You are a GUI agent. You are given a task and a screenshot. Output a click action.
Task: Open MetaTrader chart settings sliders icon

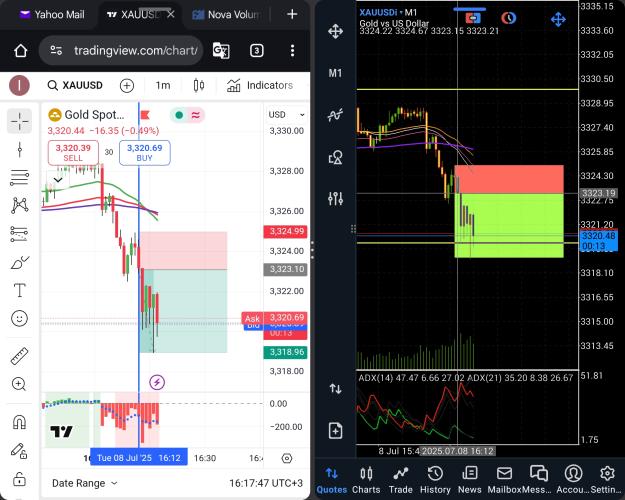point(335,198)
